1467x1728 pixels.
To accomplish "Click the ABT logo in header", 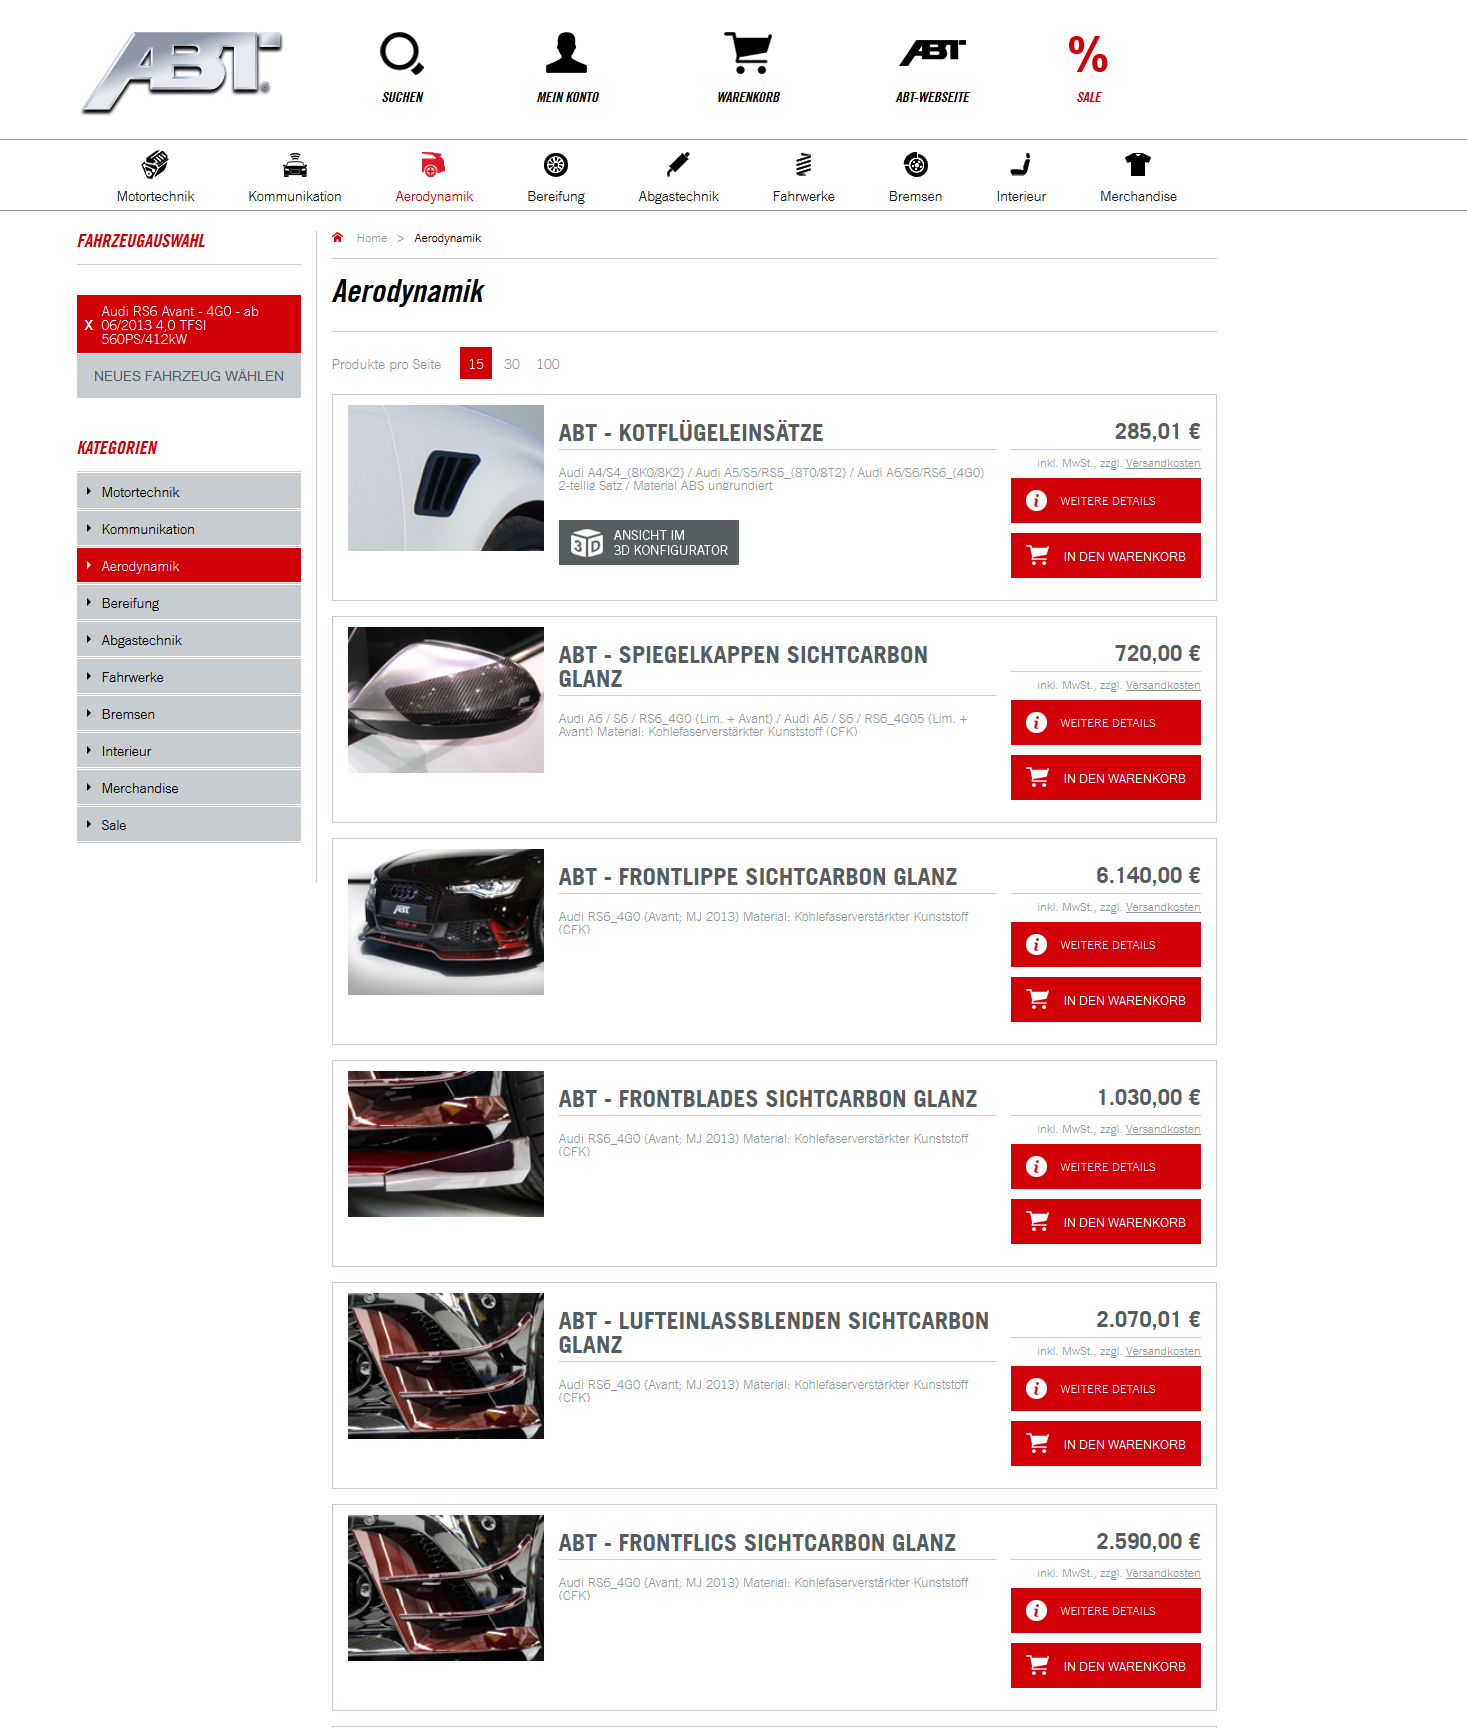I will pos(182,72).
